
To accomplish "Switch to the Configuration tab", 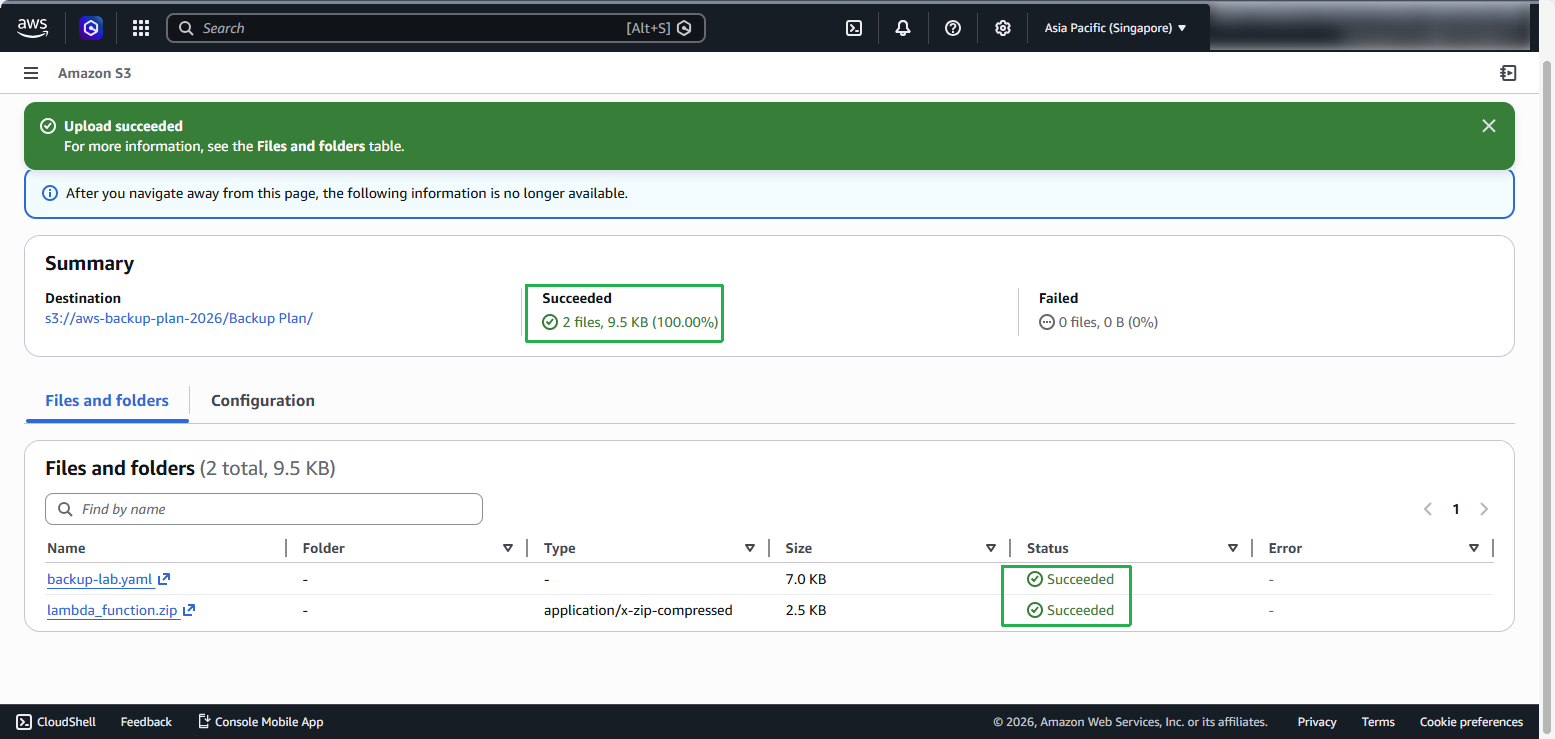I will [263, 400].
